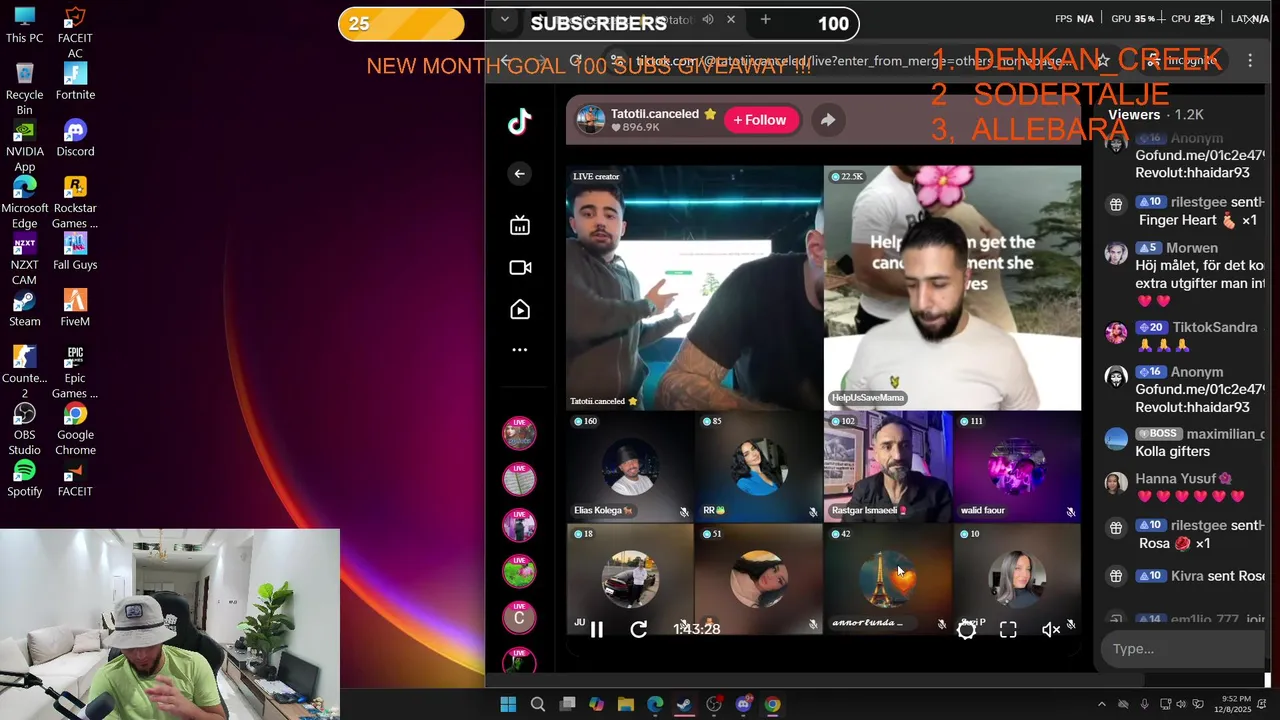Click the play-in-house icon in TikTok sidebar

(520, 309)
